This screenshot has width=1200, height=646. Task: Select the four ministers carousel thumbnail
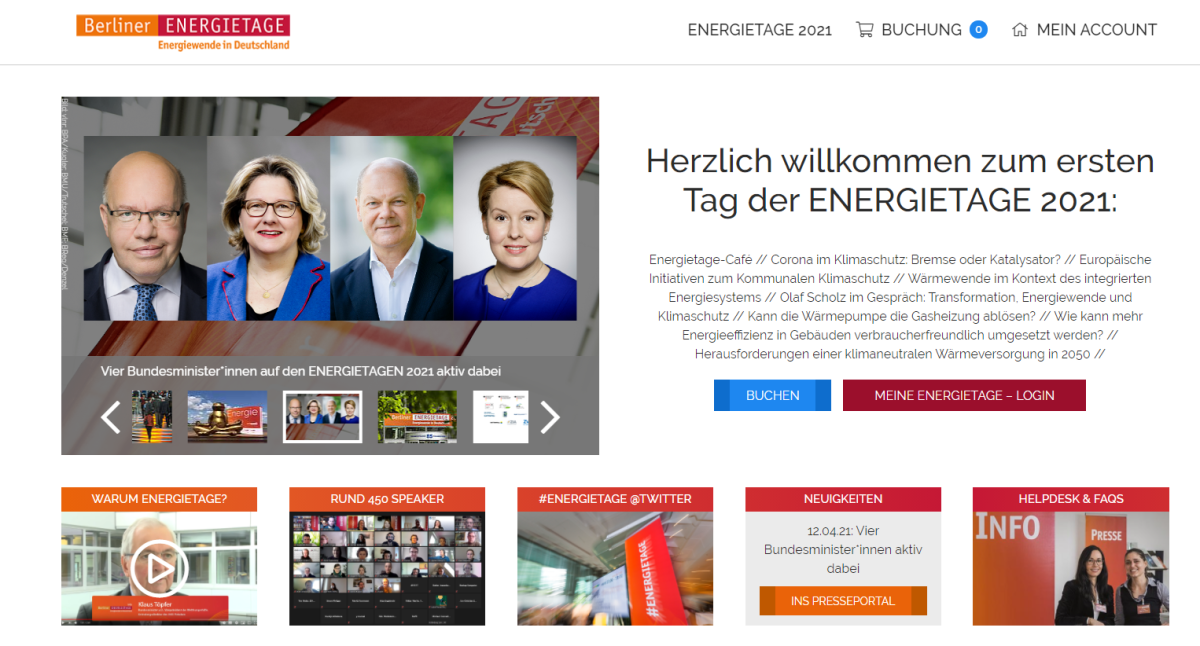coord(322,417)
